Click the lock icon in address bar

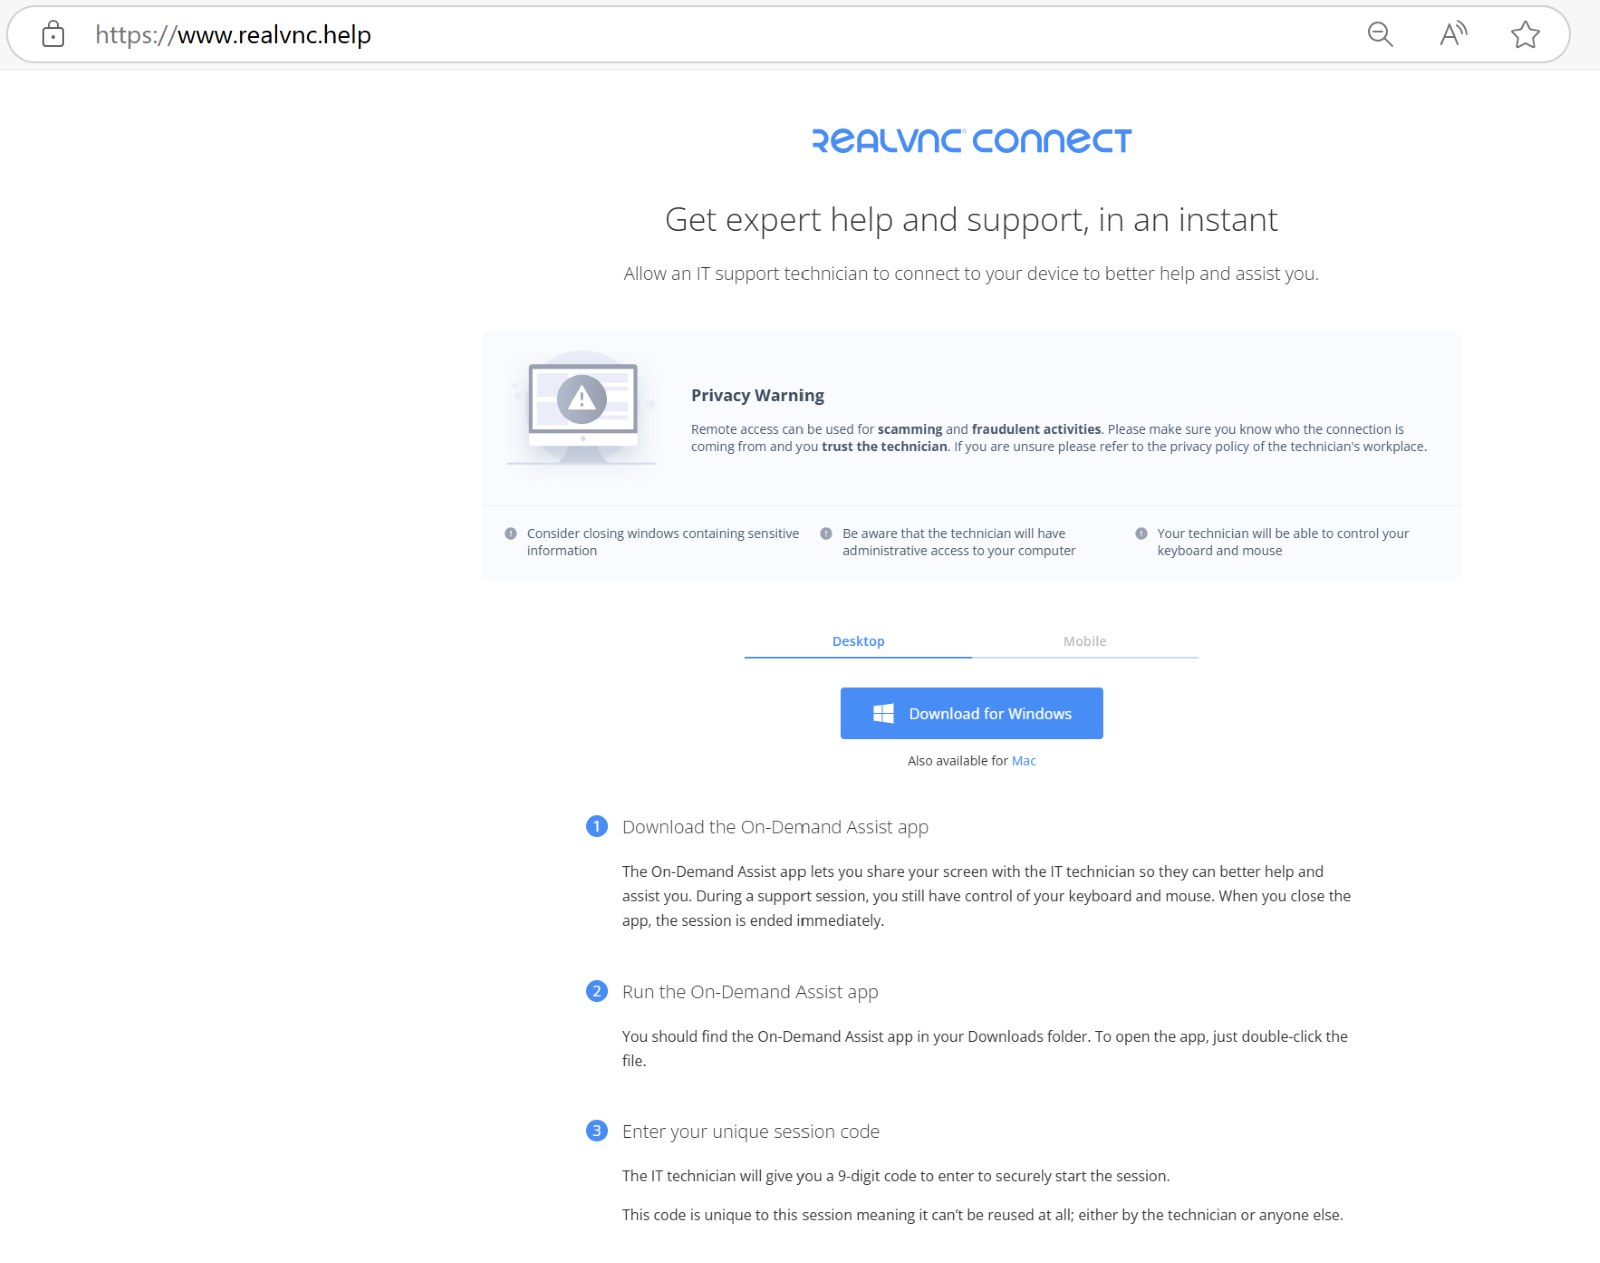[53, 35]
